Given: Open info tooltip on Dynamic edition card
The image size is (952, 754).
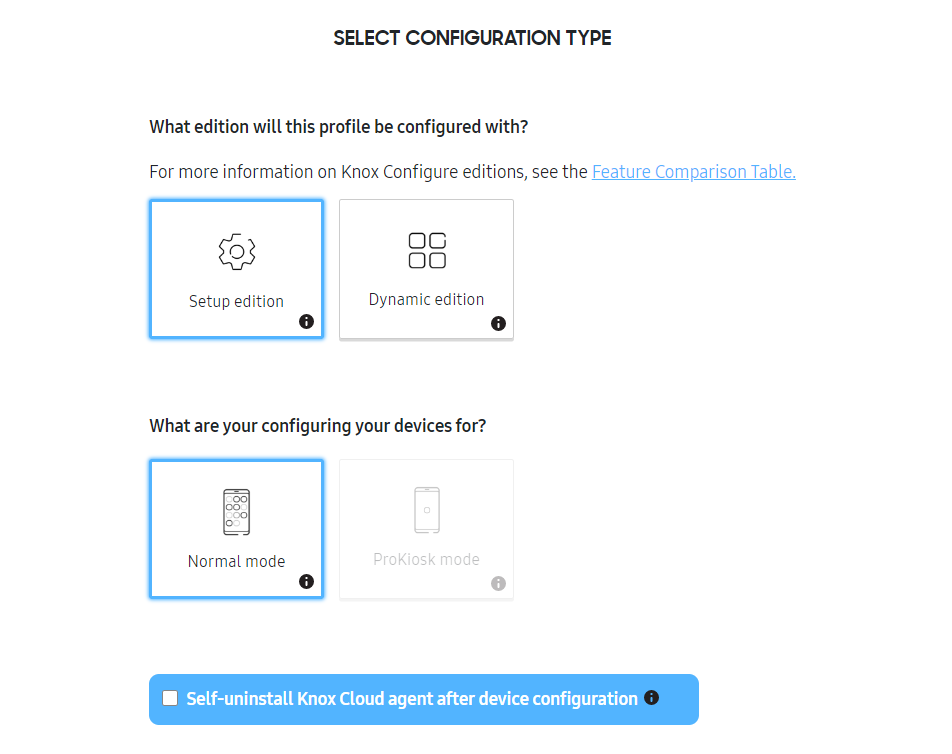Looking at the screenshot, I should (x=497, y=323).
